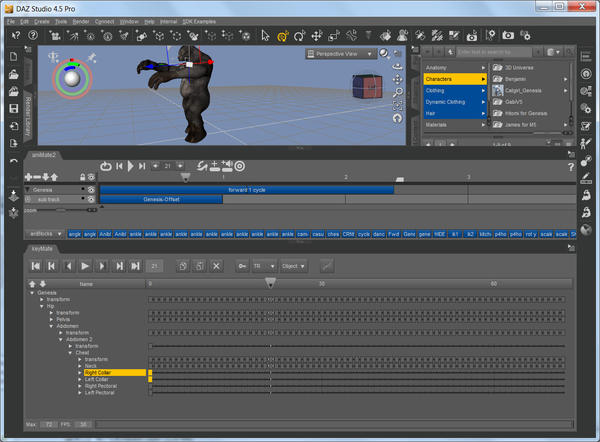Jump to first frame in keyMate
This screenshot has height=442, width=600.
point(36,266)
